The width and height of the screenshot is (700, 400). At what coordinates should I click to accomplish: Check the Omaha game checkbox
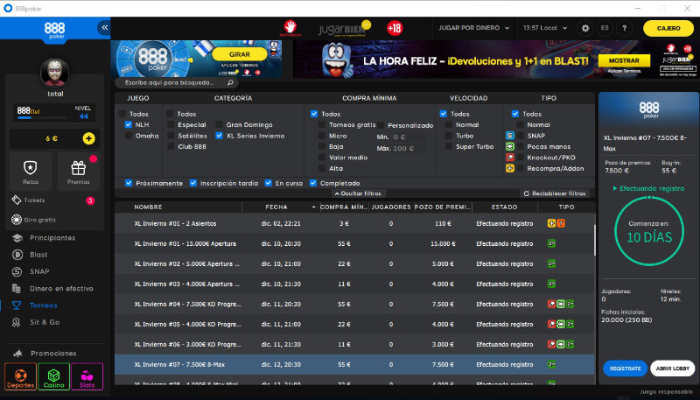[x=129, y=136]
